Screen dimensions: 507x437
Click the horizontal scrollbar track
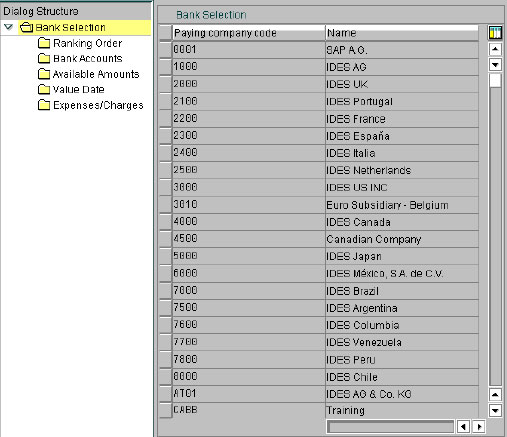pos(390,426)
